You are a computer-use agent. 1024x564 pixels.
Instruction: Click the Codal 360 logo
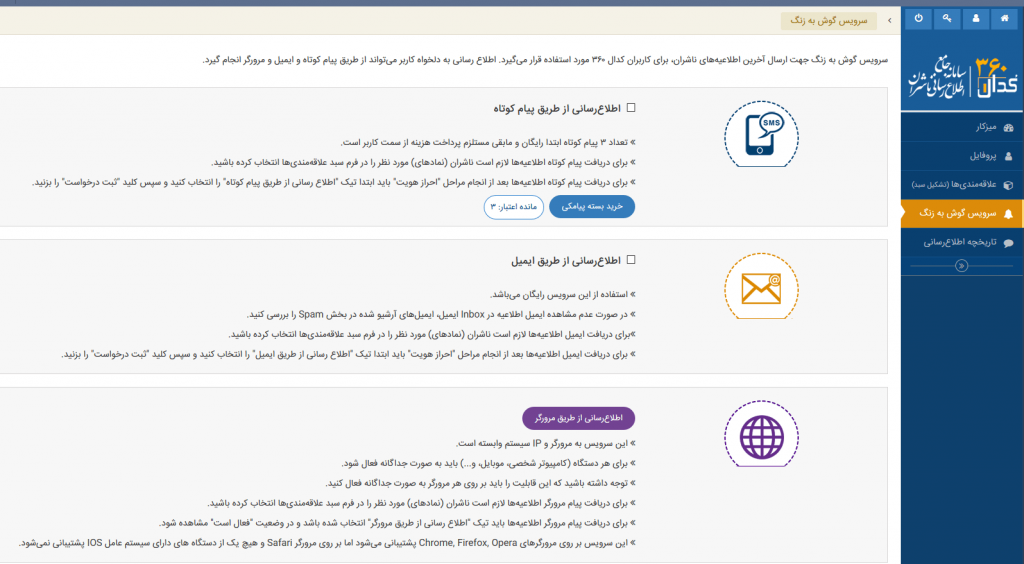[962, 75]
